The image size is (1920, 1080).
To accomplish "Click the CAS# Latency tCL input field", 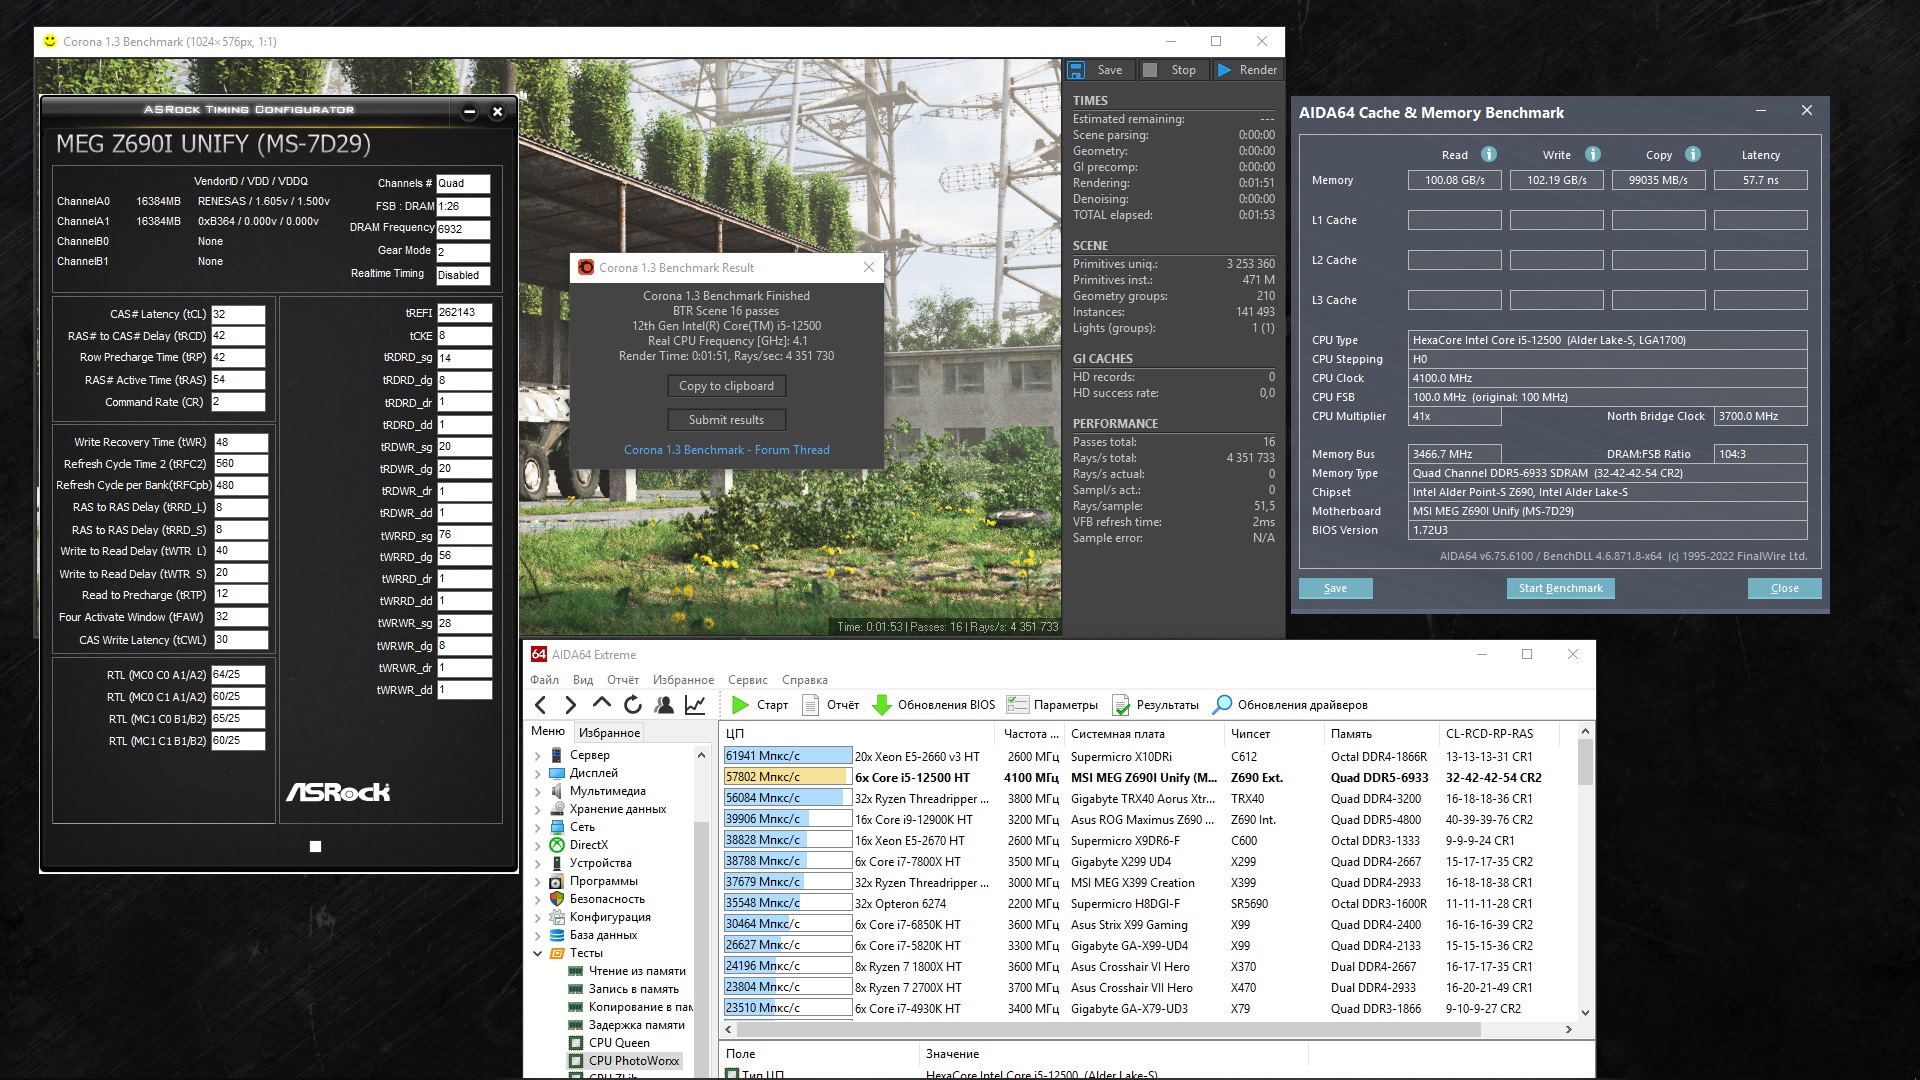I will point(237,314).
